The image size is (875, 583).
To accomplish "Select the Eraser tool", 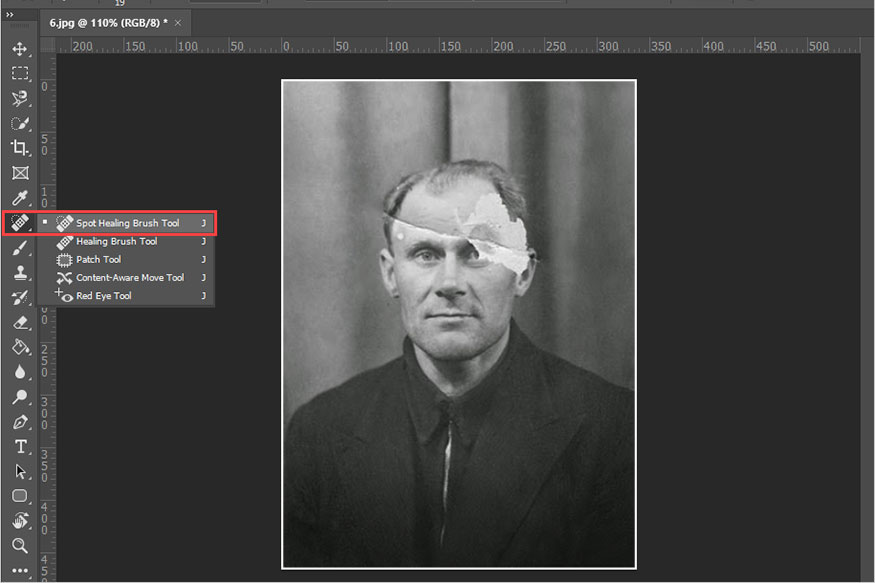I will point(19,322).
